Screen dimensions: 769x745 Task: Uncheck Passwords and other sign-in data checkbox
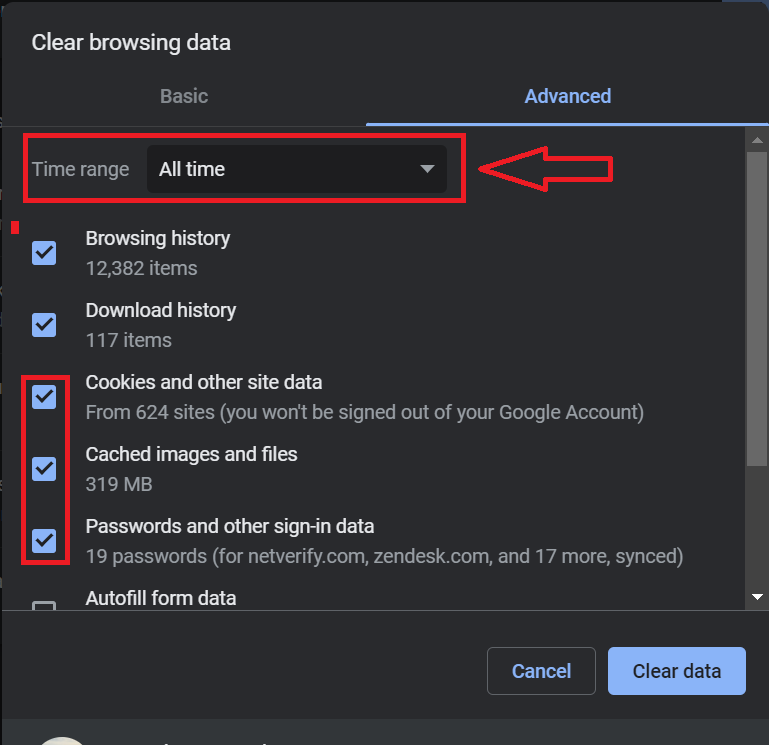click(x=44, y=540)
